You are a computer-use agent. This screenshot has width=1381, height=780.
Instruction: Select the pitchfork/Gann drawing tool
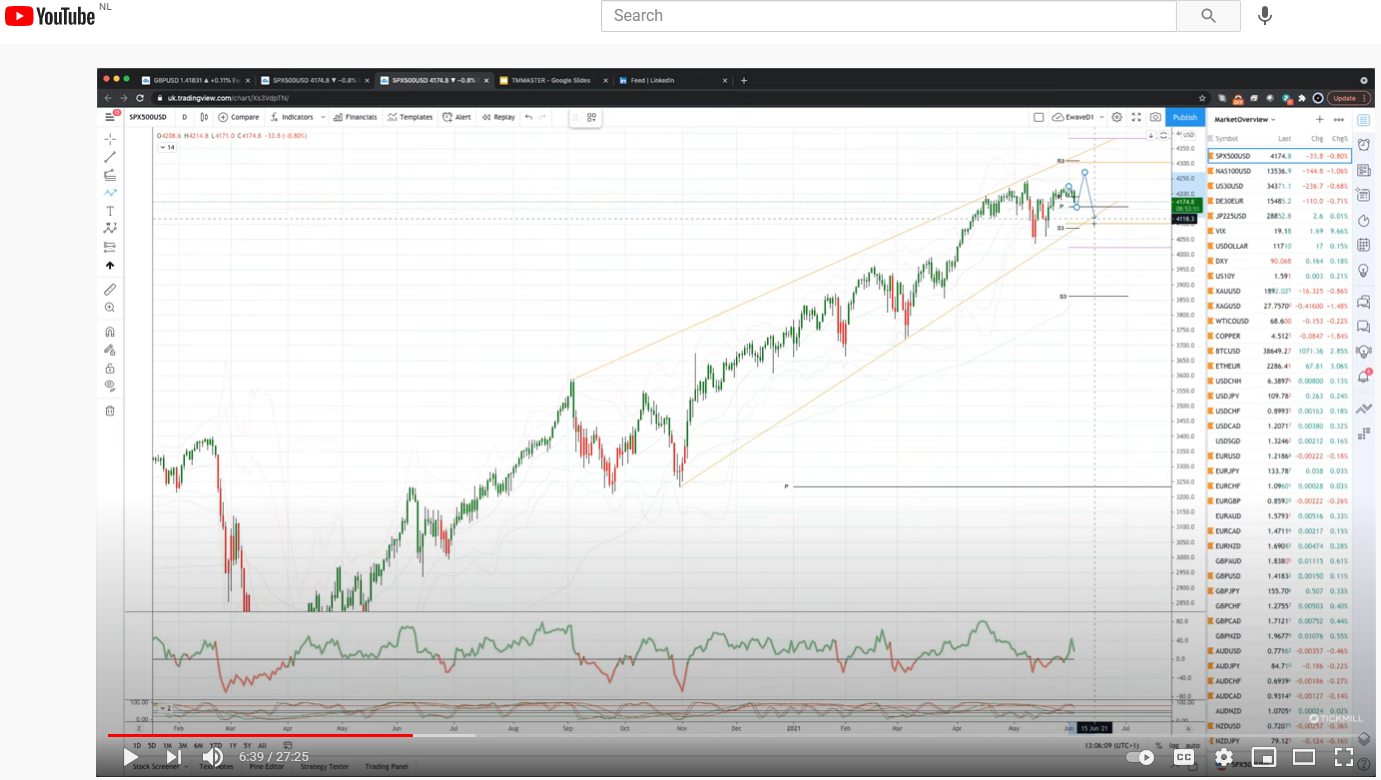[110, 175]
